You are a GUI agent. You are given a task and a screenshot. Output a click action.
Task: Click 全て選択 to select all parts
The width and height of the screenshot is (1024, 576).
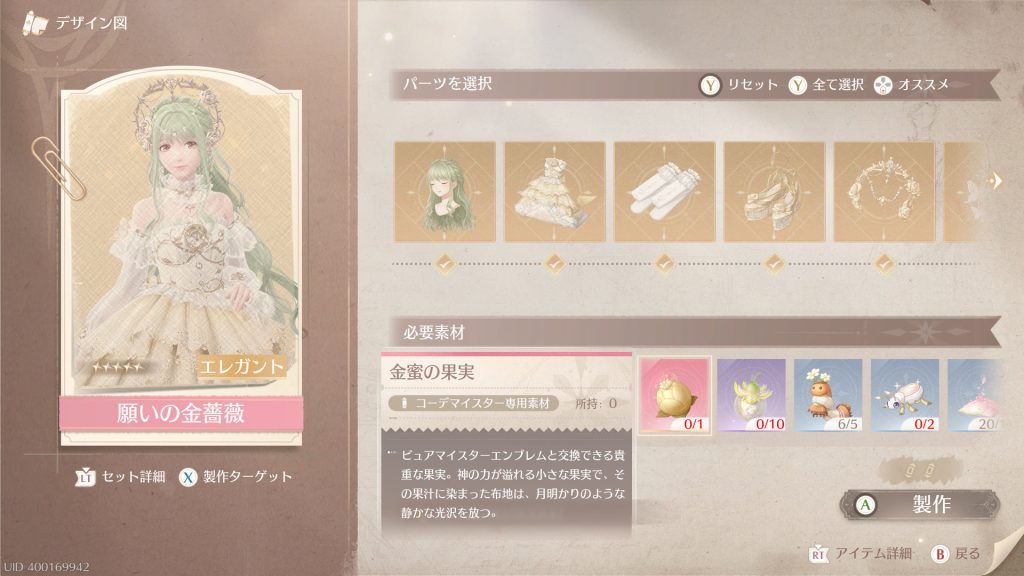click(825, 85)
